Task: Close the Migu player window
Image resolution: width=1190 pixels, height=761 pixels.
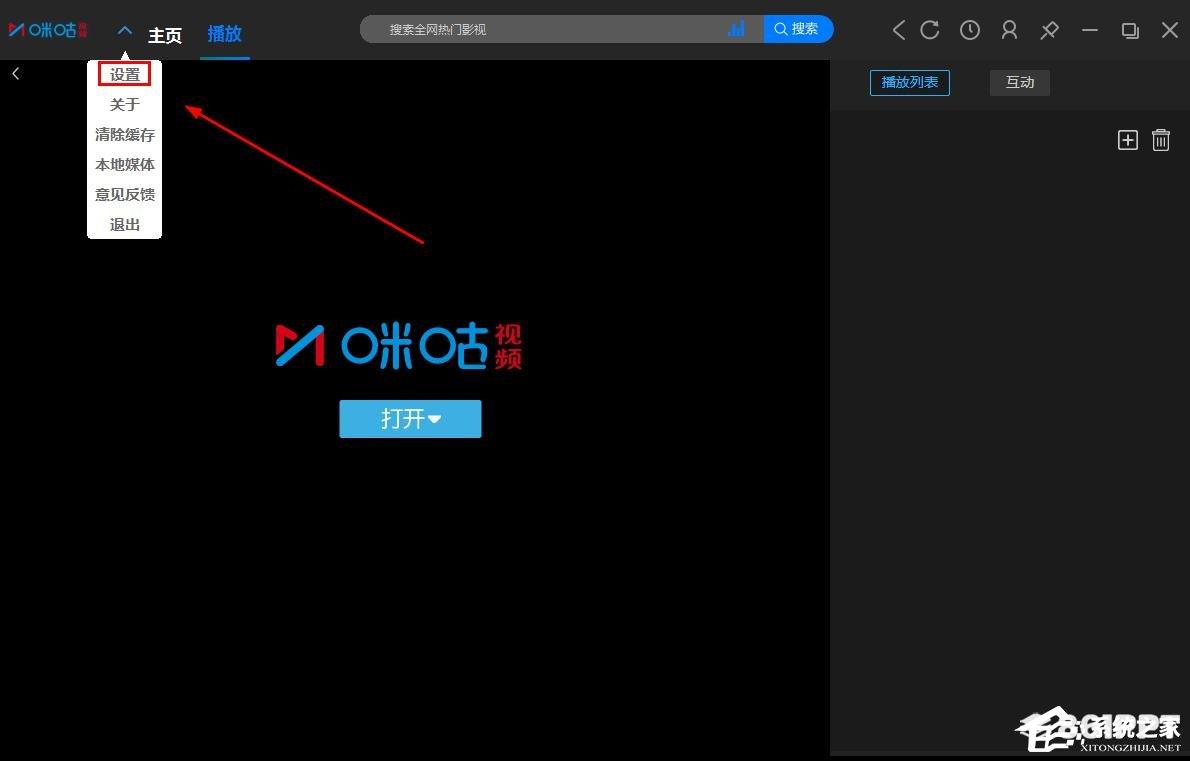Action: click(x=1170, y=30)
